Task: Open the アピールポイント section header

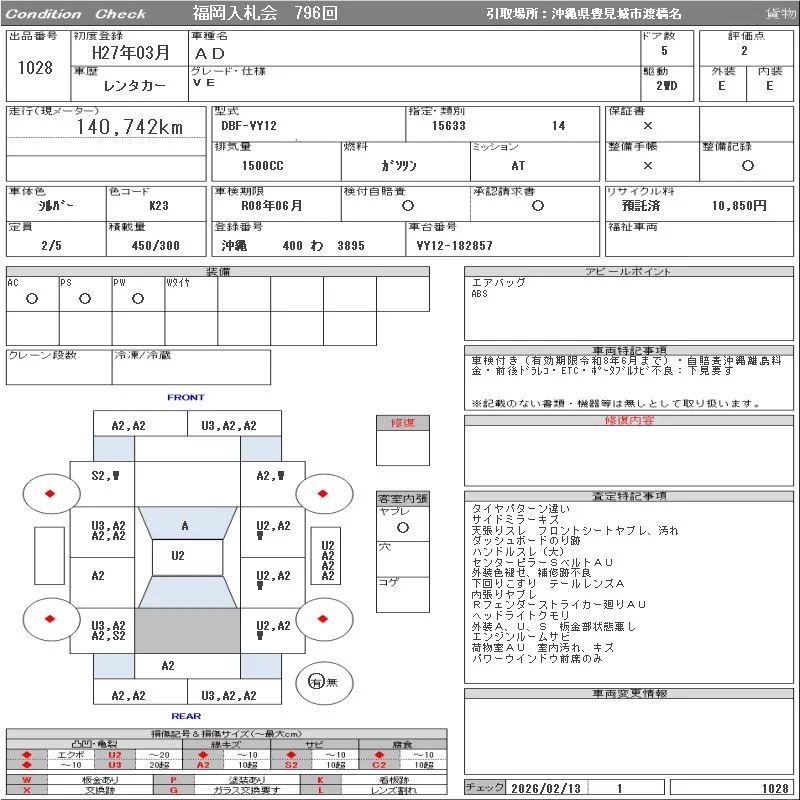Action: point(629,272)
